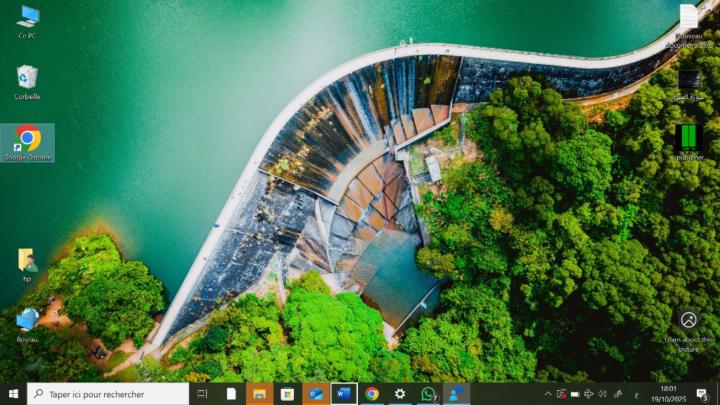Open Word from the taskbar
This screenshot has height=405, width=720.
click(x=343, y=394)
